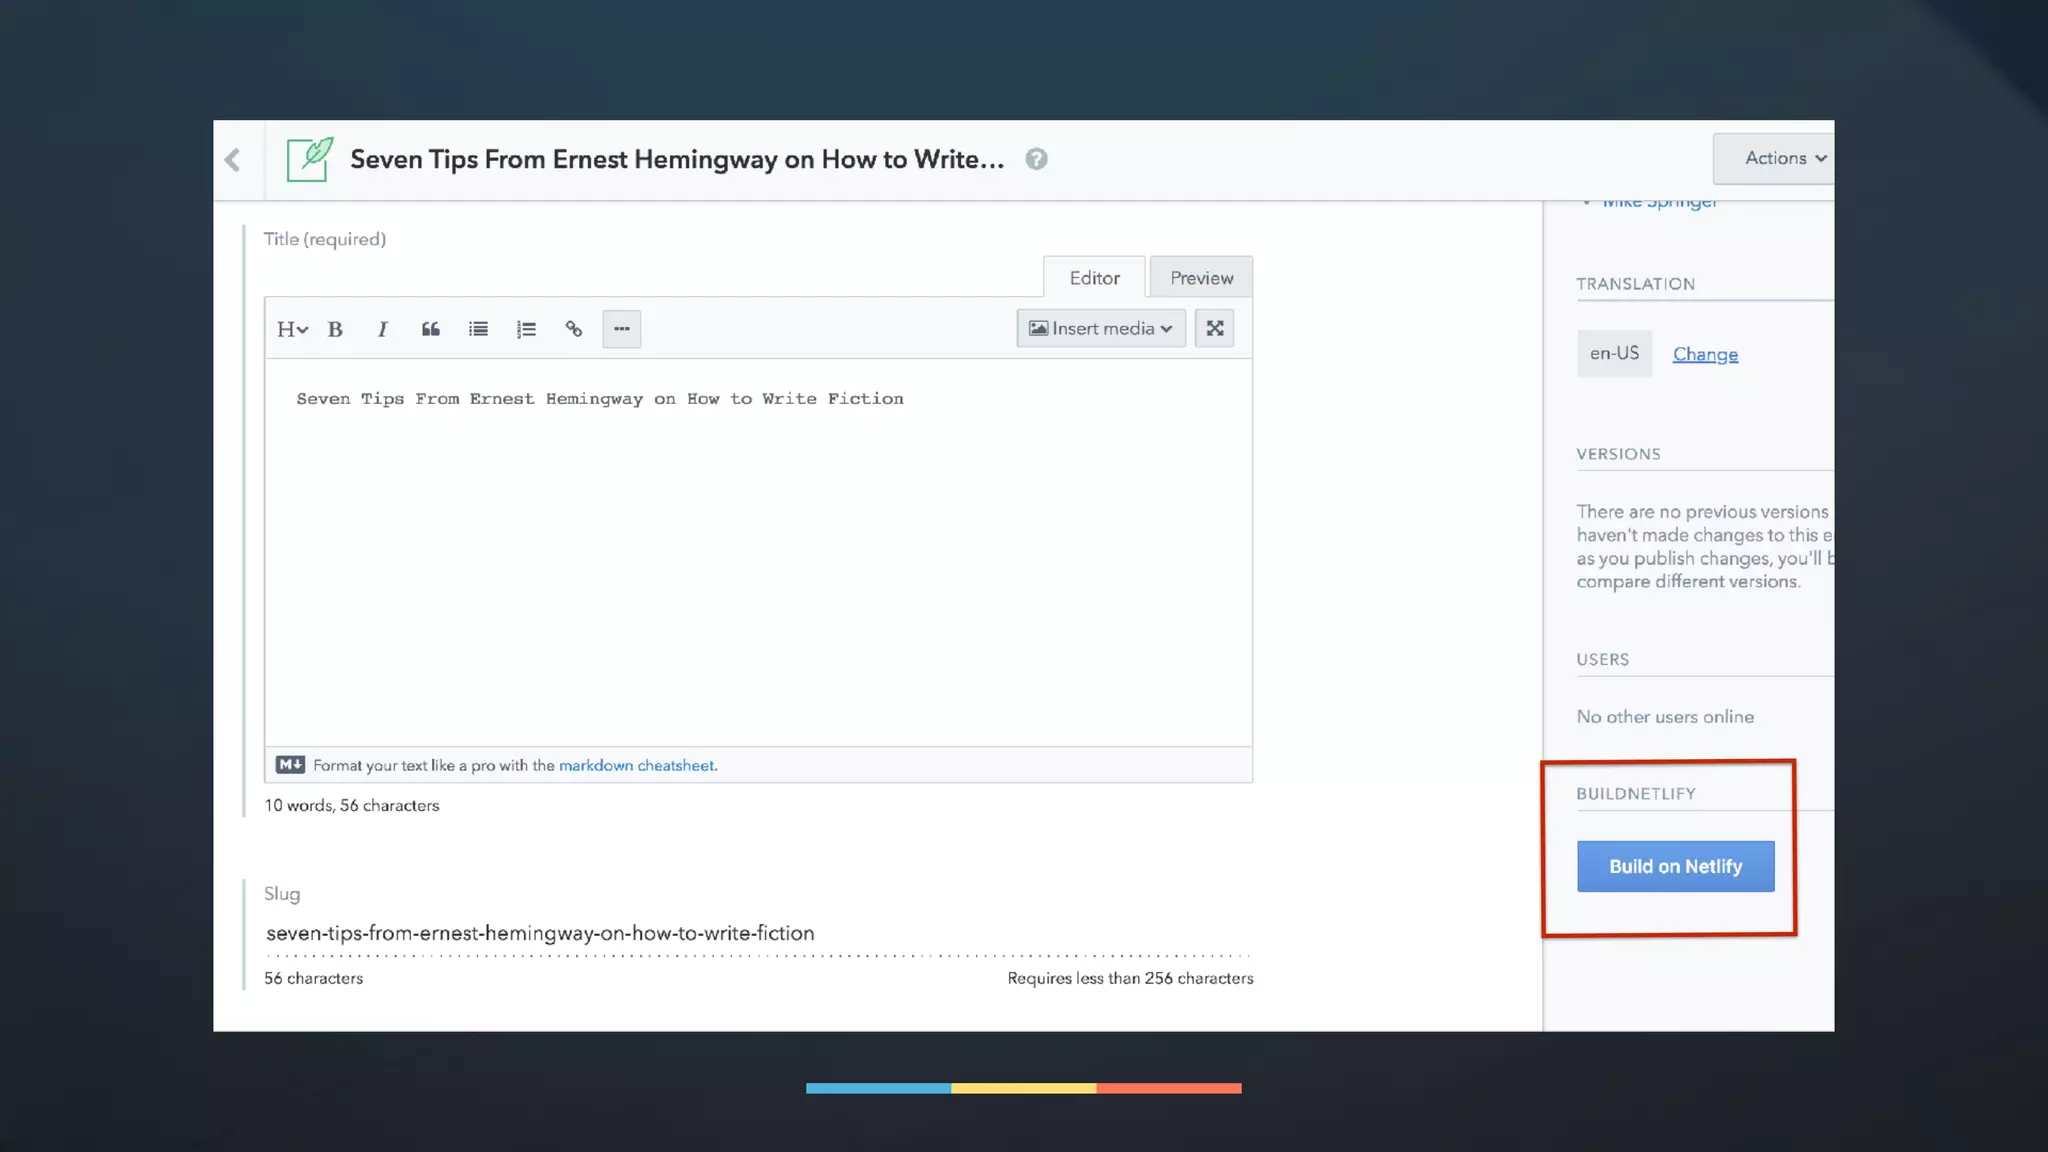This screenshot has height=1152, width=2048.
Task: Open the markdown cheatsheet link
Action: (x=637, y=765)
